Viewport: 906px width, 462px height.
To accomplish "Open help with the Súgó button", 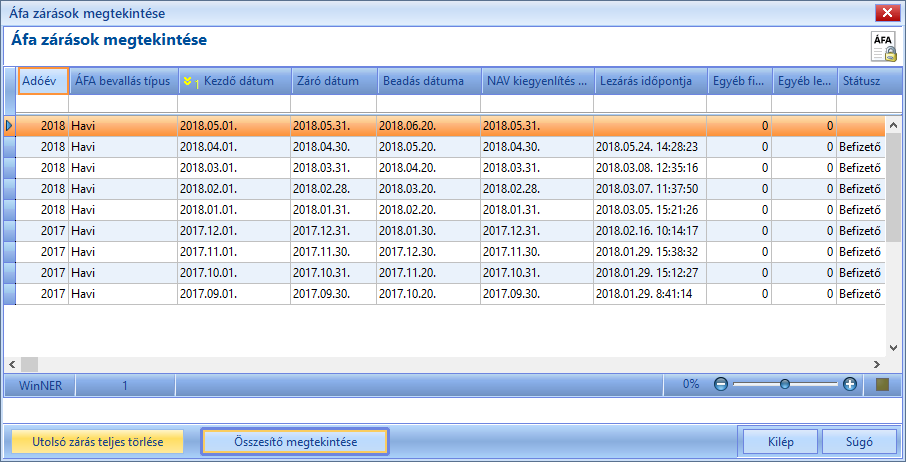I will (x=859, y=442).
